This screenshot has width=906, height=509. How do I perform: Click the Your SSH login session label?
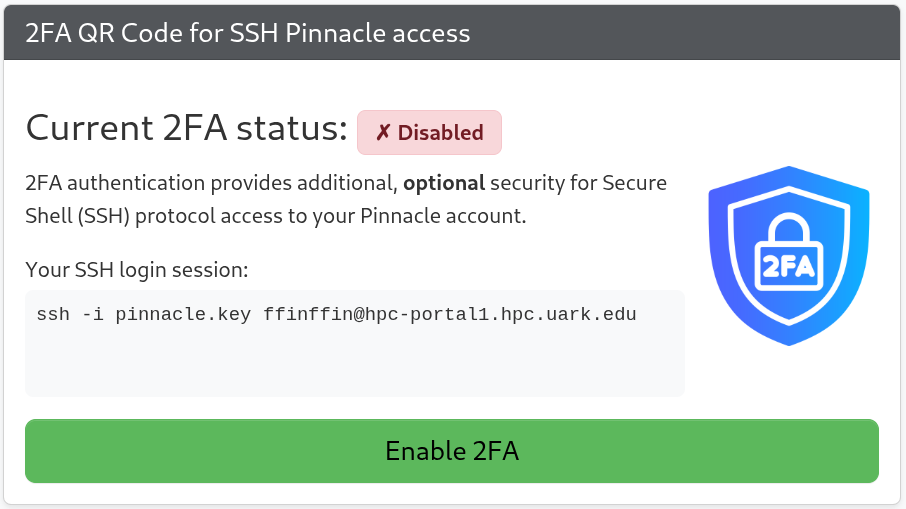[x=136, y=270]
